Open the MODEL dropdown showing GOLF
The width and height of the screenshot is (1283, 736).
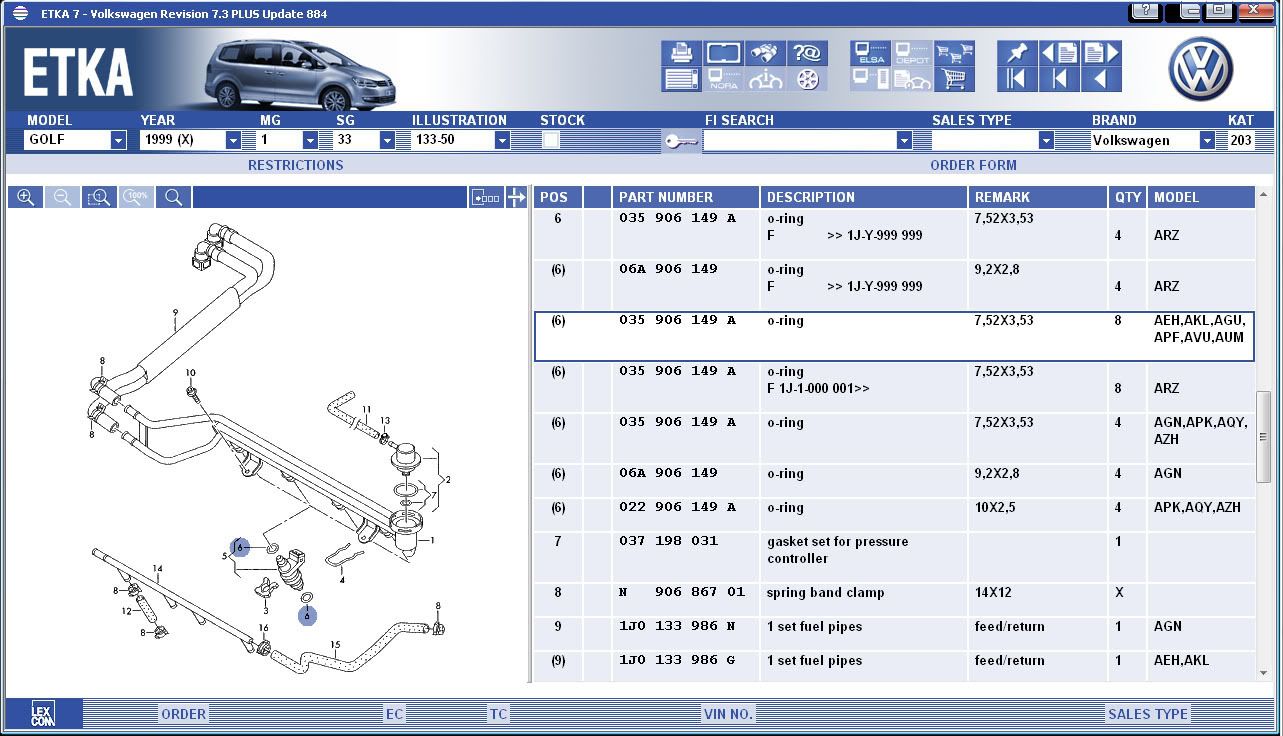click(x=118, y=141)
